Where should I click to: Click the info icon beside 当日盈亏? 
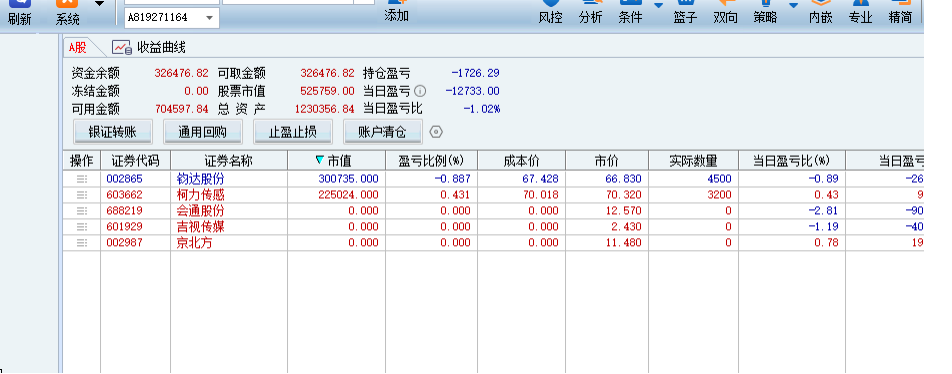[420, 91]
